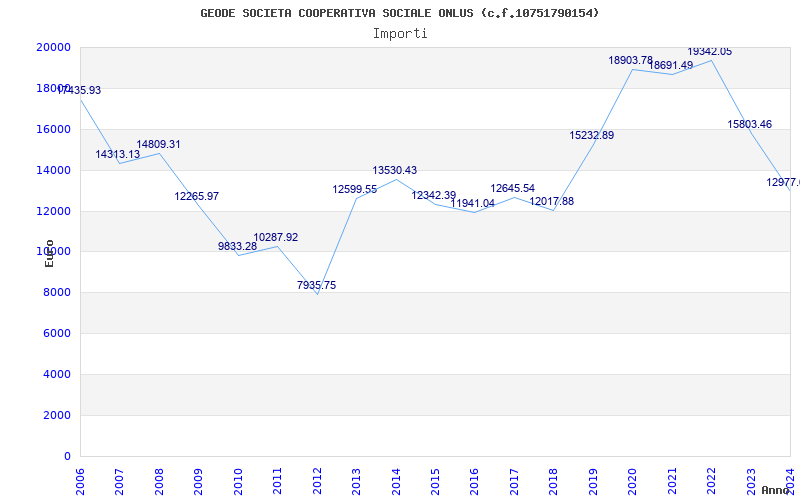Image resolution: width=800 pixels, height=500 pixels.
Task: Select the data label 18691.49
Action: (x=670, y=65)
